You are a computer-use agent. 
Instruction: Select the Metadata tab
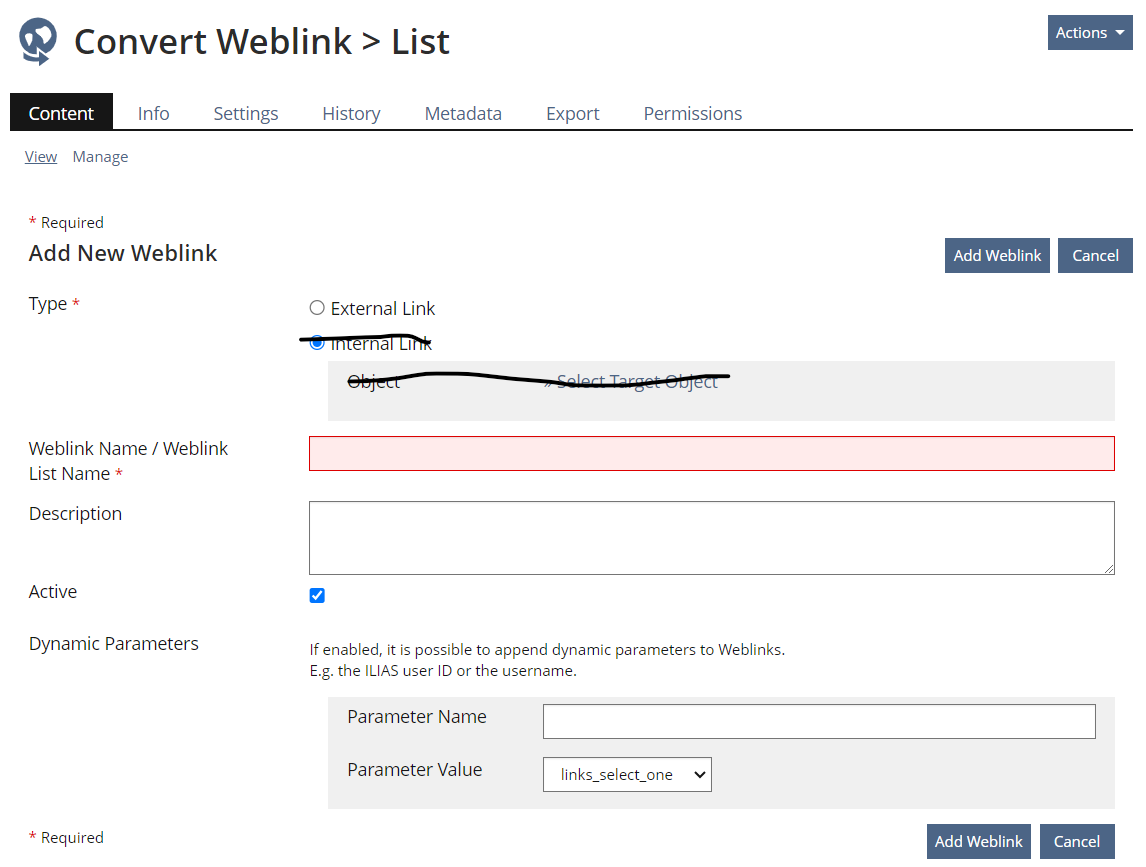click(x=463, y=113)
